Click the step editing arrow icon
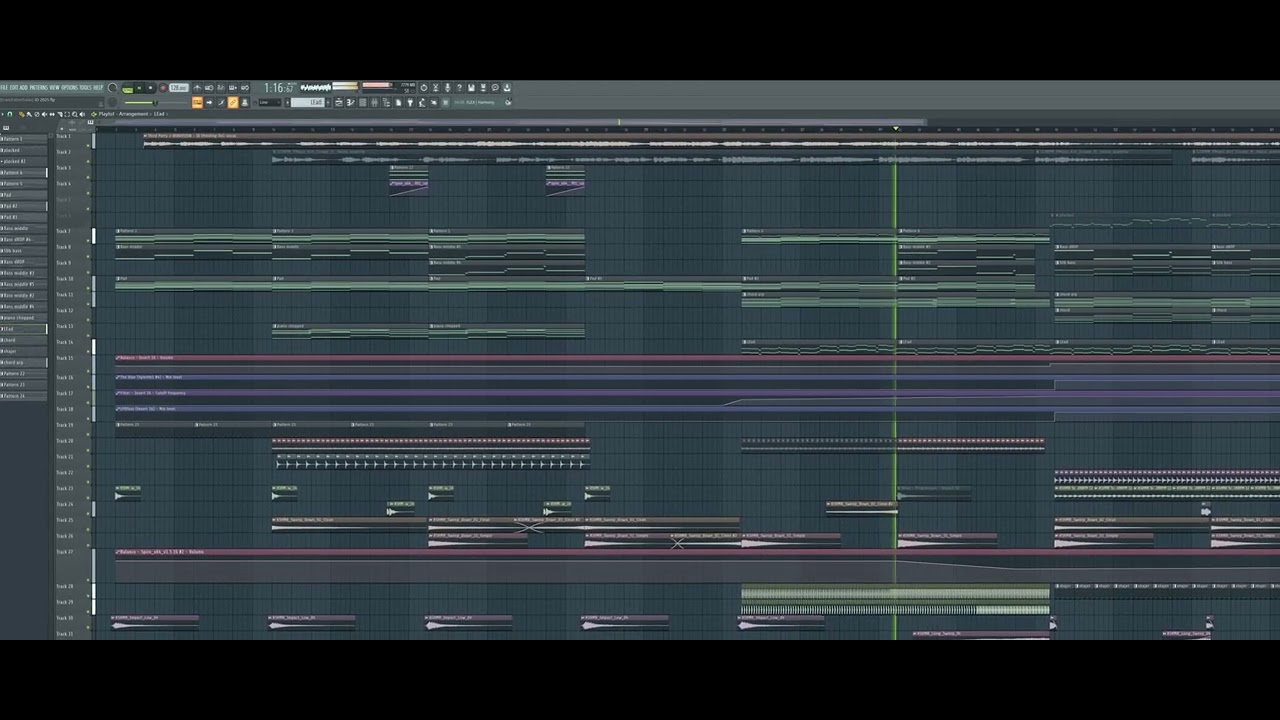 [209, 102]
